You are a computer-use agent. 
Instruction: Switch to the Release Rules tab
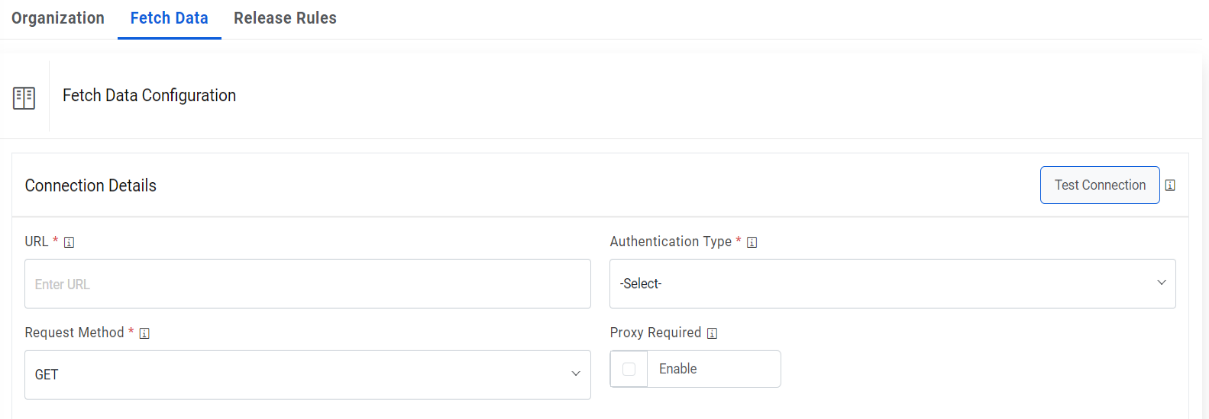tap(285, 18)
